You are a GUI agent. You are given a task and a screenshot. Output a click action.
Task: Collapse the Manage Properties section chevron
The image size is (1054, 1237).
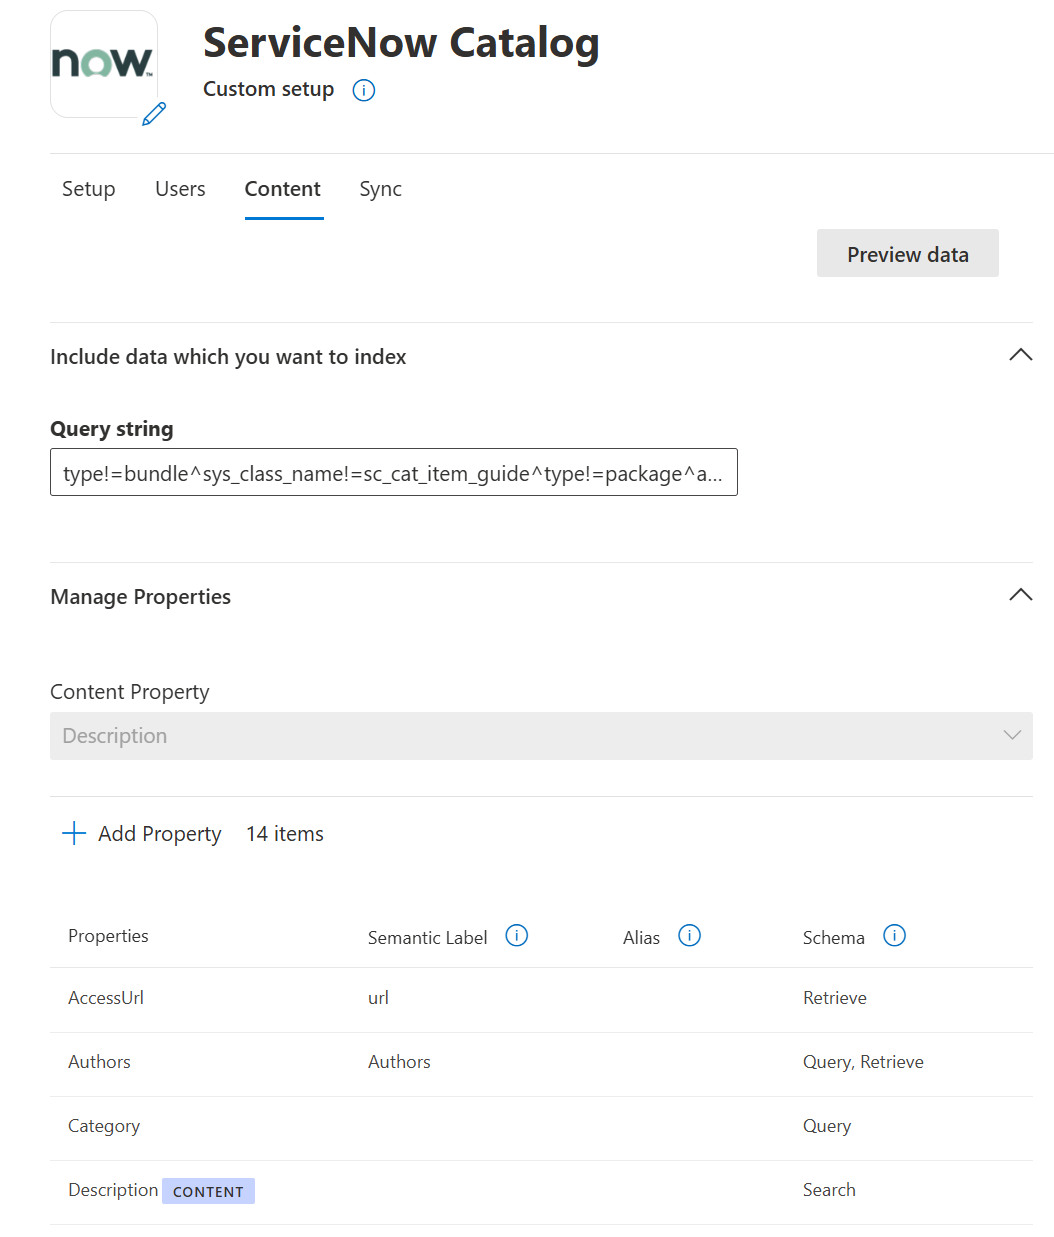click(x=1021, y=595)
